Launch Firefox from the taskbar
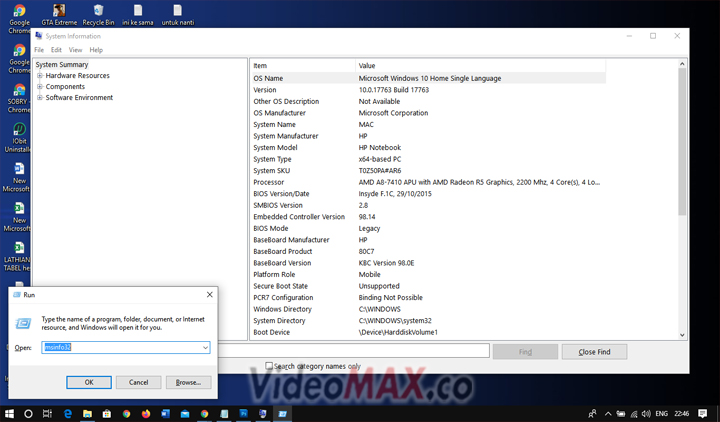This screenshot has height=422, width=720. click(x=146, y=414)
